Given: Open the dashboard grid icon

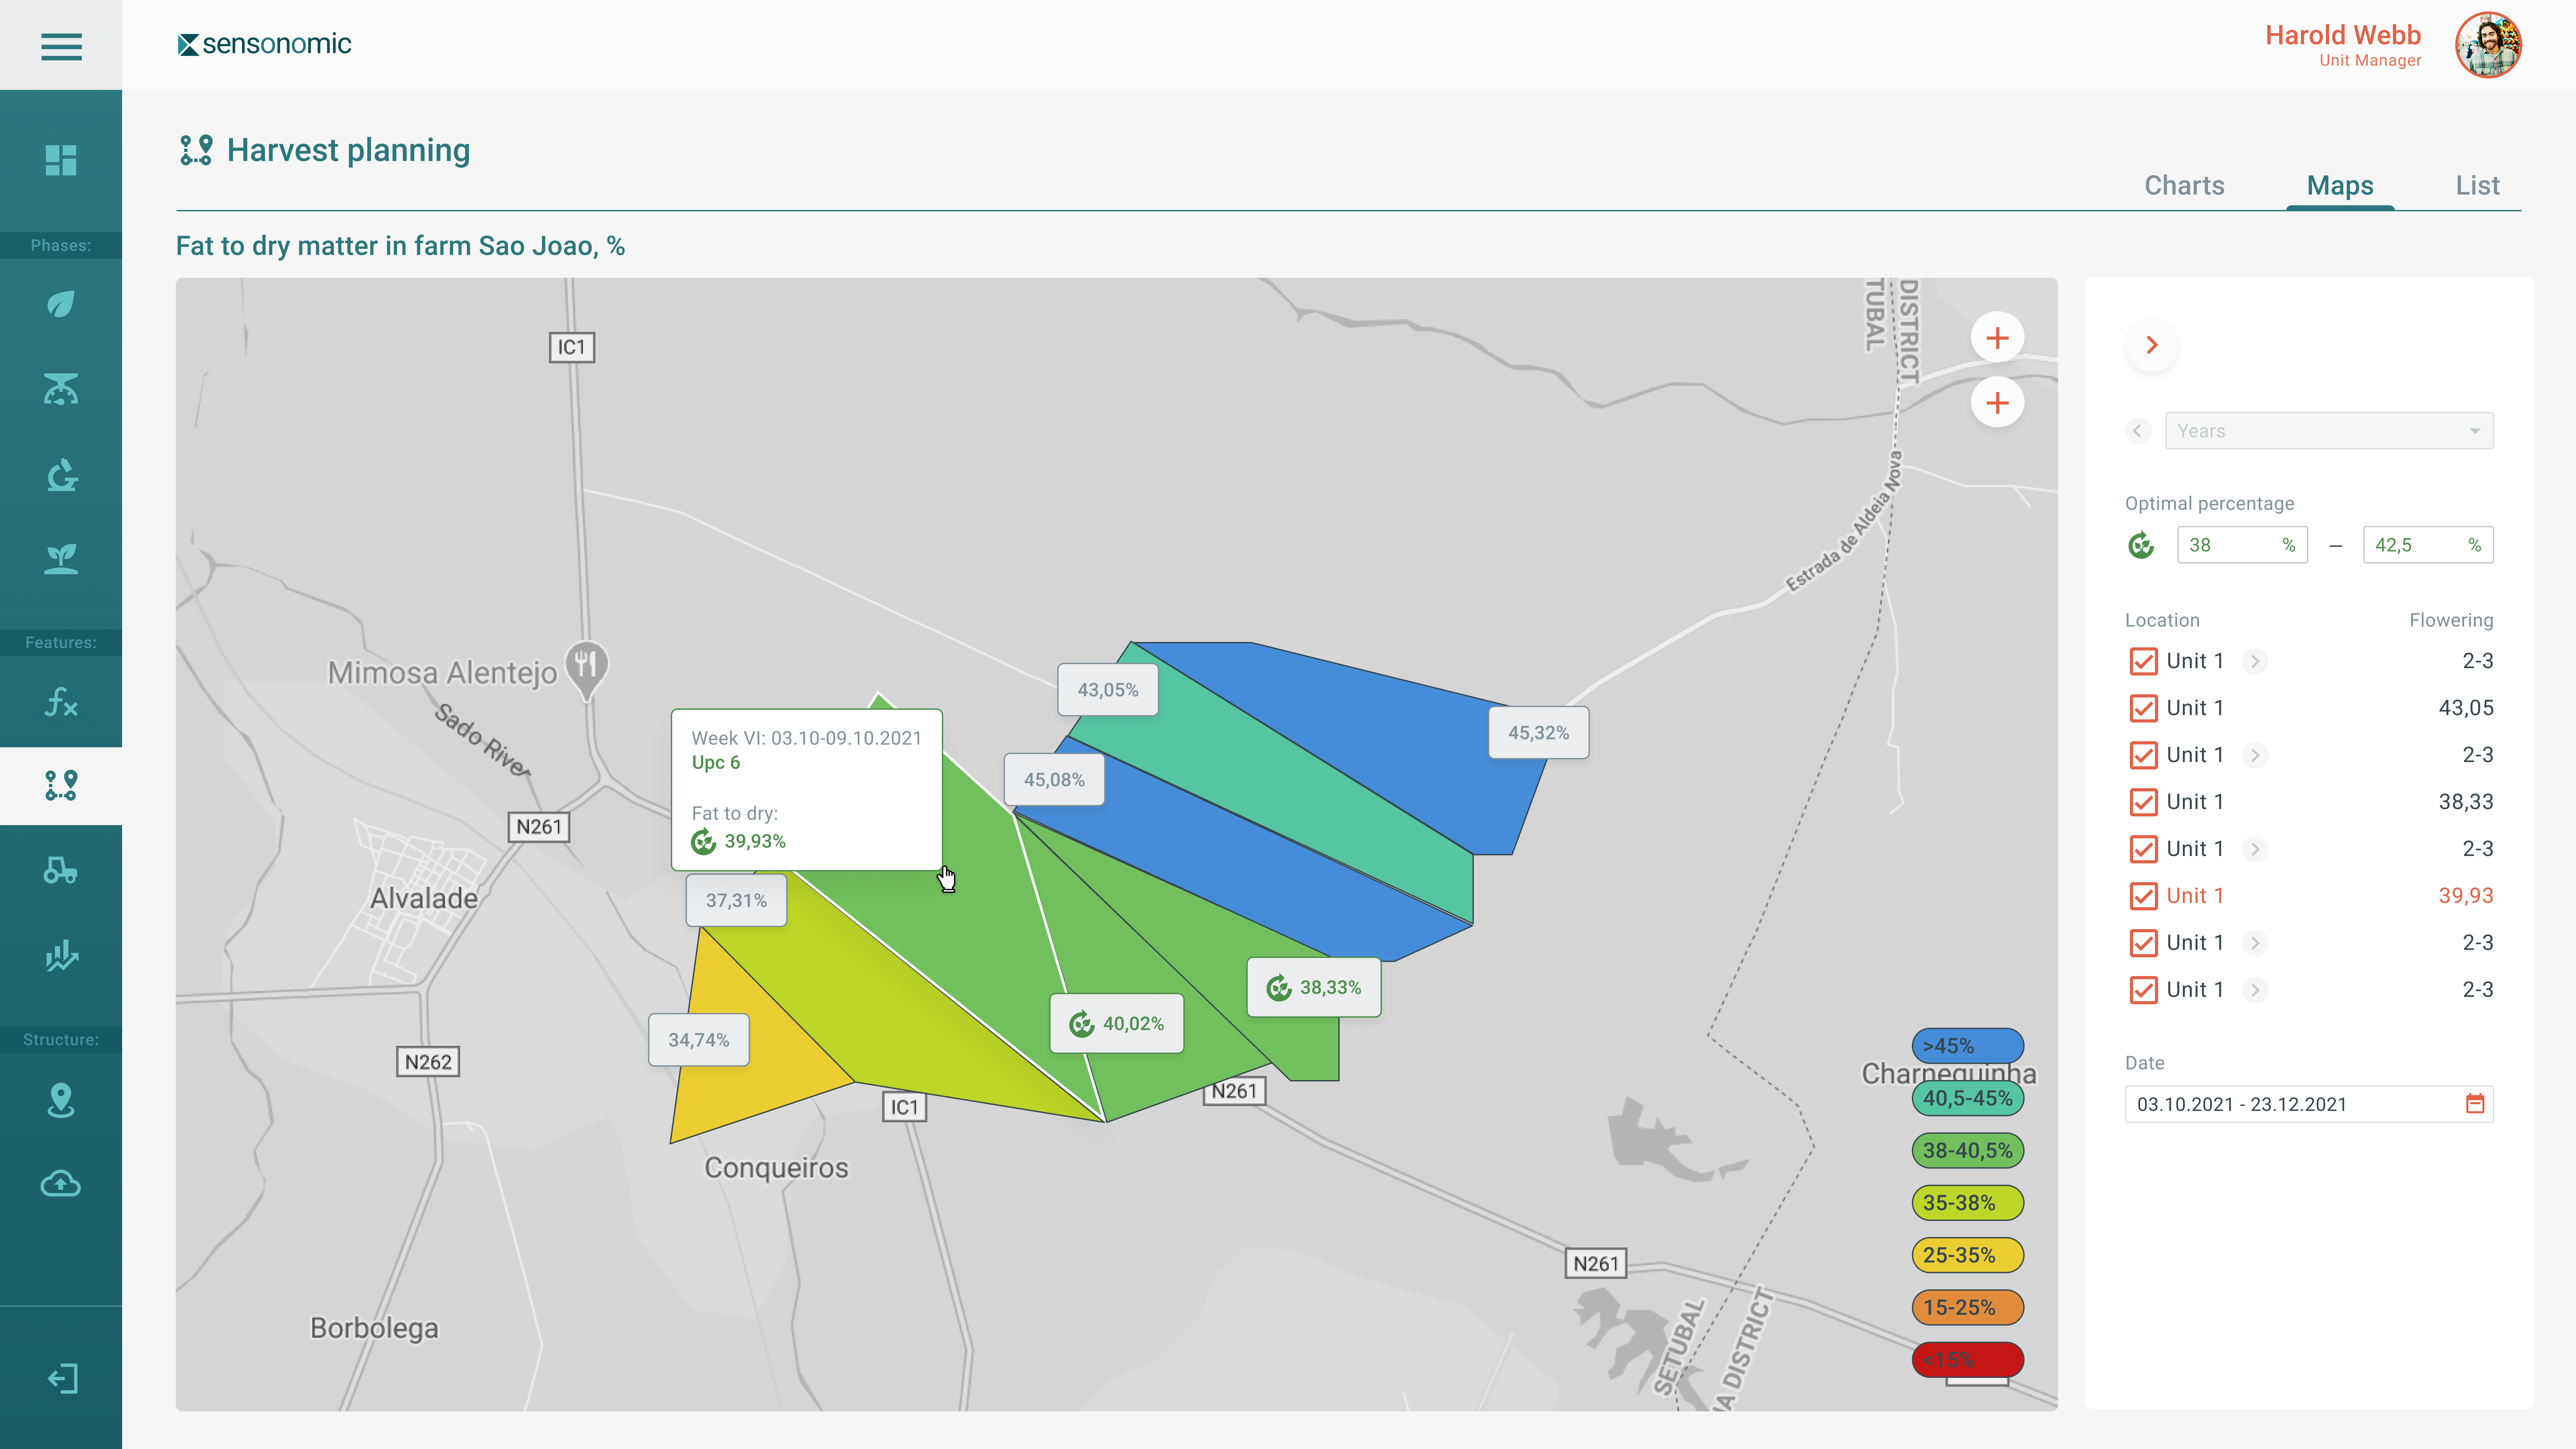Looking at the screenshot, I should tap(61, 160).
